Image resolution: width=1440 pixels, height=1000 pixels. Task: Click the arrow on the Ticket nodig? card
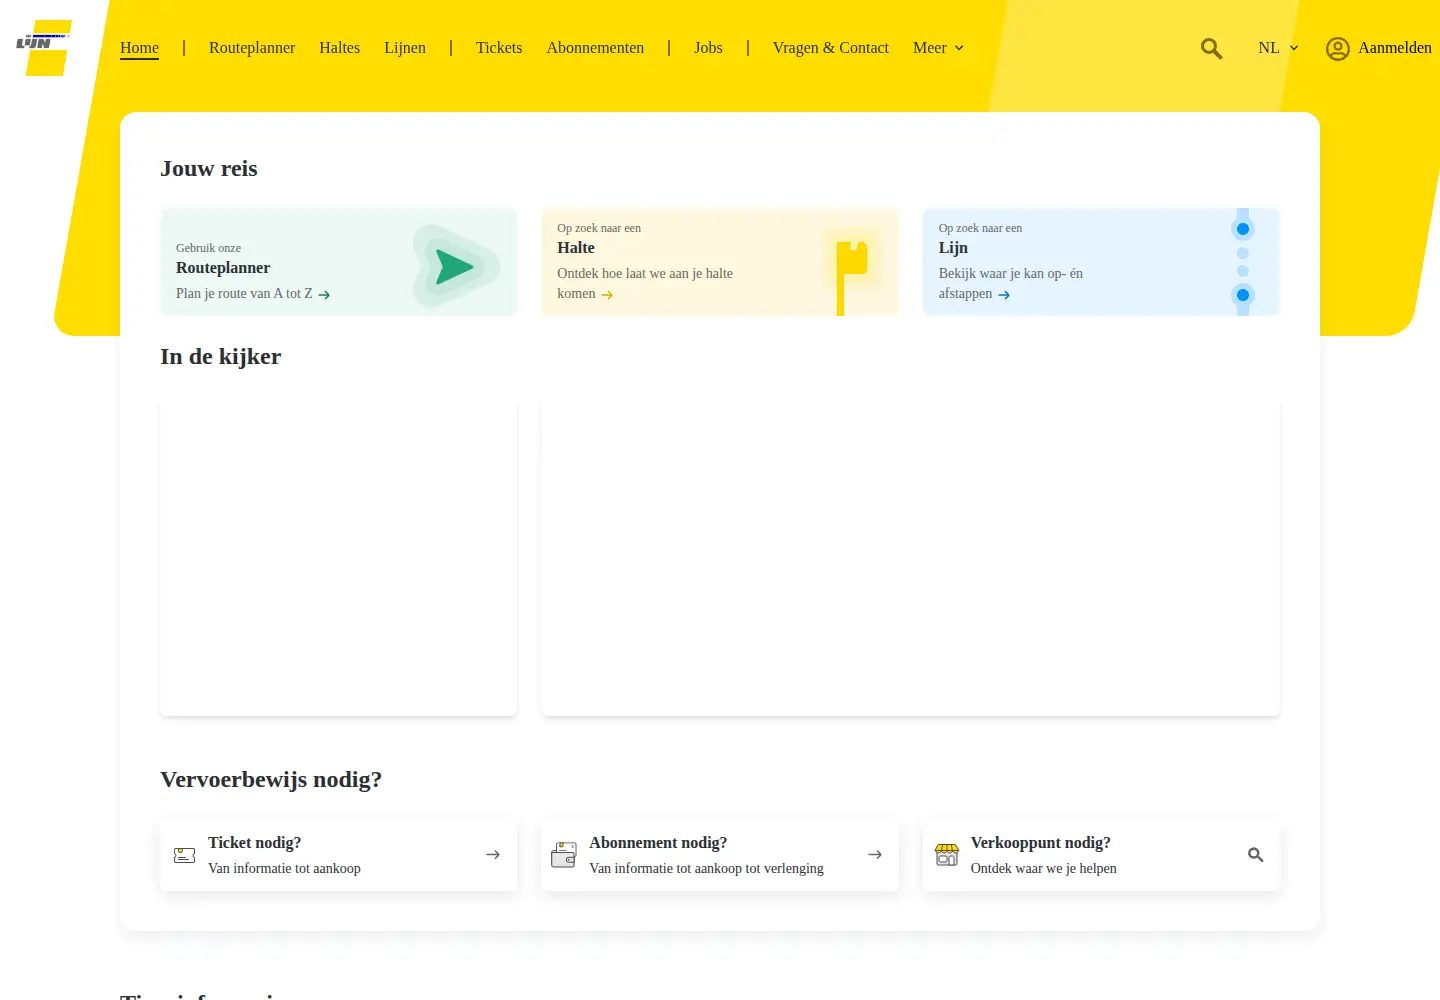(493, 855)
